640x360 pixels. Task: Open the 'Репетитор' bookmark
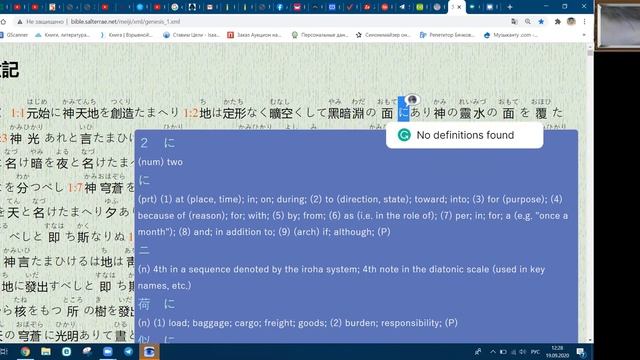point(447,35)
